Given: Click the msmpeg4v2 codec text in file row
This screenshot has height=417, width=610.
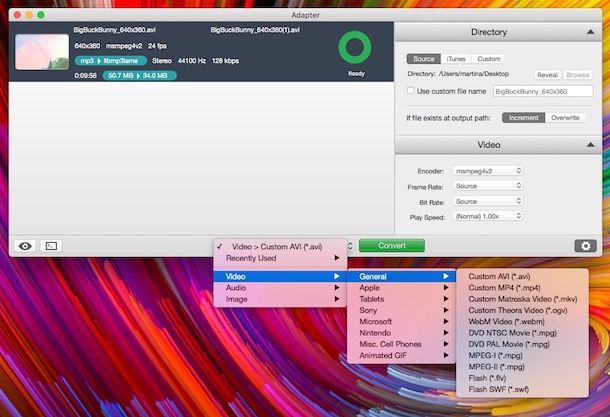Looking at the screenshot, I should (124, 46).
